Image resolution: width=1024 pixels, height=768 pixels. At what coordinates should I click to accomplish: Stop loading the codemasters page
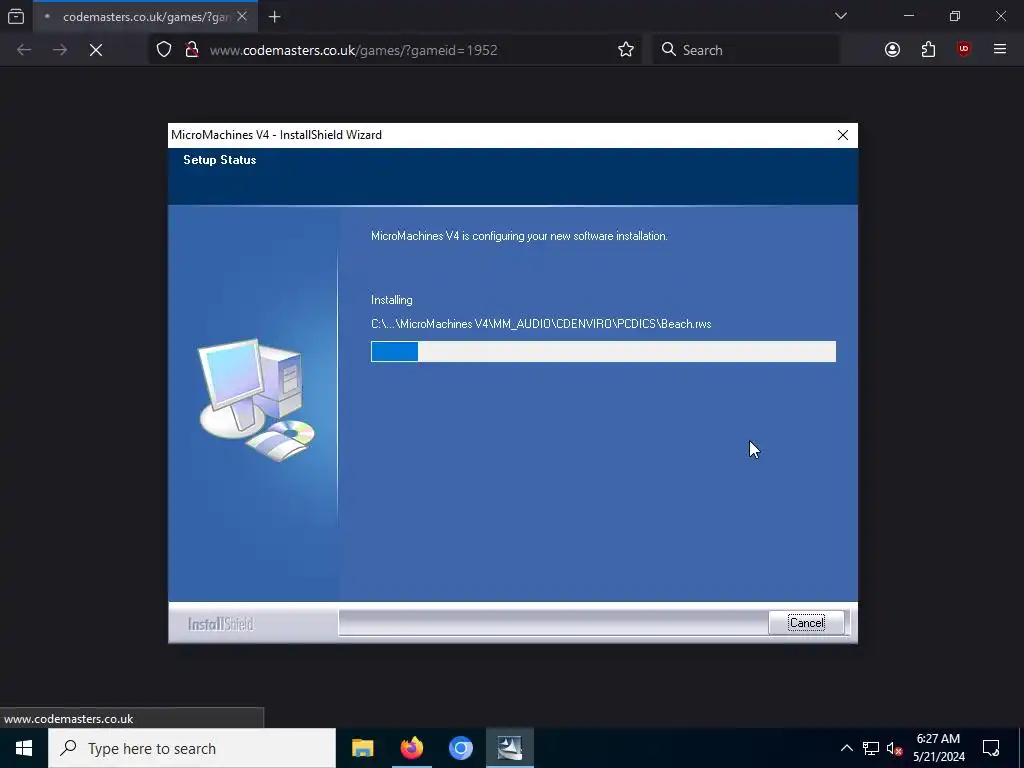tap(96, 50)
